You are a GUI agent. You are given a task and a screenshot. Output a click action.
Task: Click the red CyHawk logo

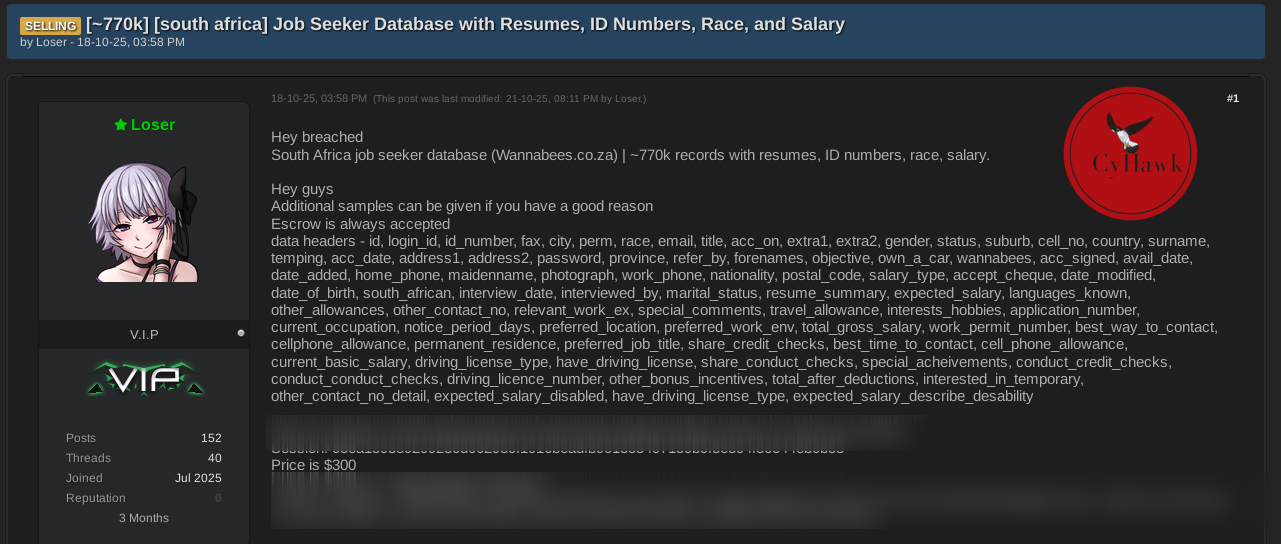pos(1130,153)
